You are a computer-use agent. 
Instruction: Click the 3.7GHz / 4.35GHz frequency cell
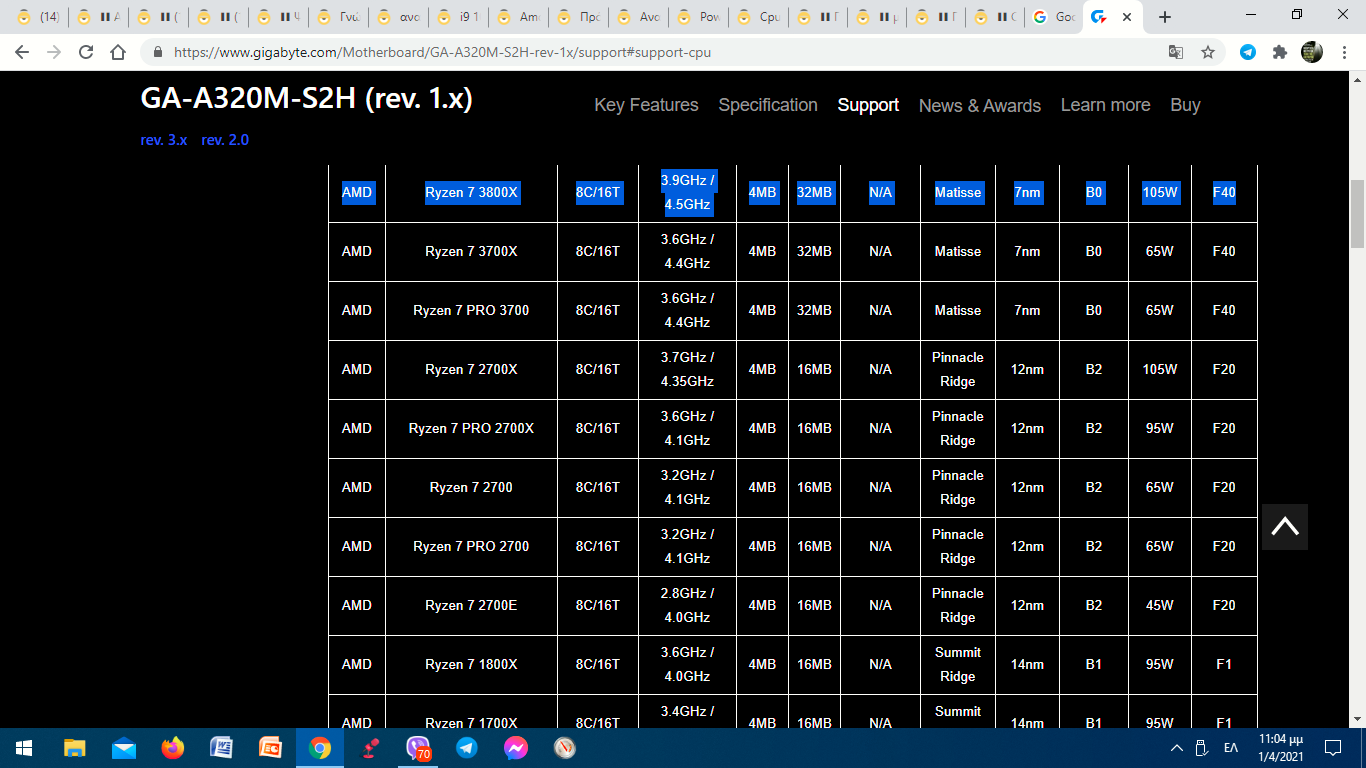687,369
